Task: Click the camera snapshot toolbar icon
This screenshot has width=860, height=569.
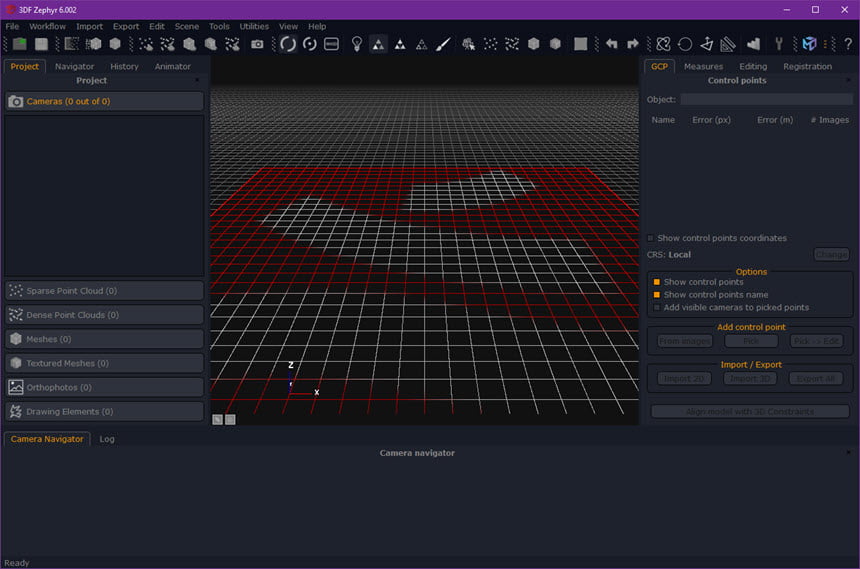Action: [257, 44]
